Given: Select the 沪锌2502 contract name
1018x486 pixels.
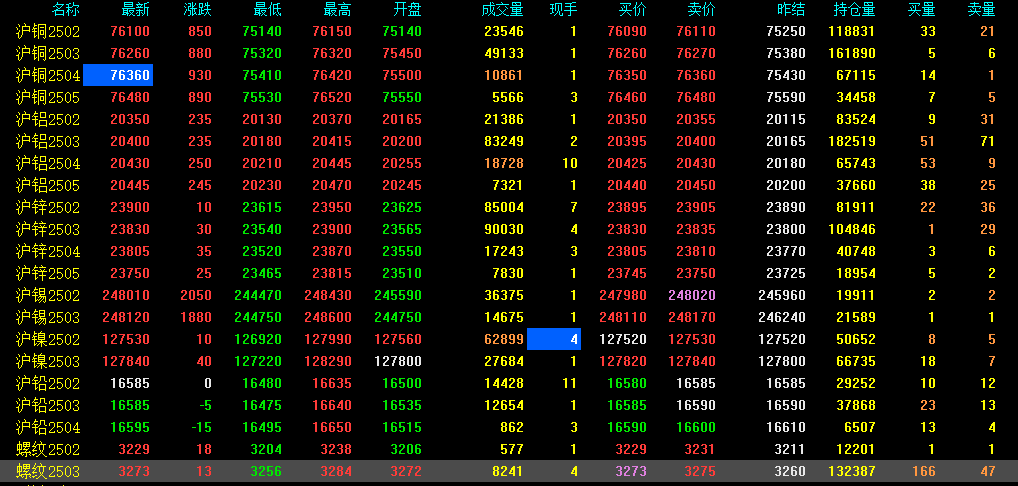Looking at the screenshot, I should pos(47,208).
